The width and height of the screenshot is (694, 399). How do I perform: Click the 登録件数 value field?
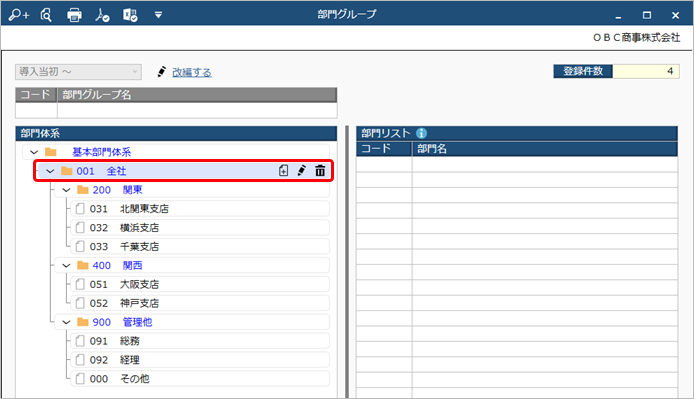(646, 71)
